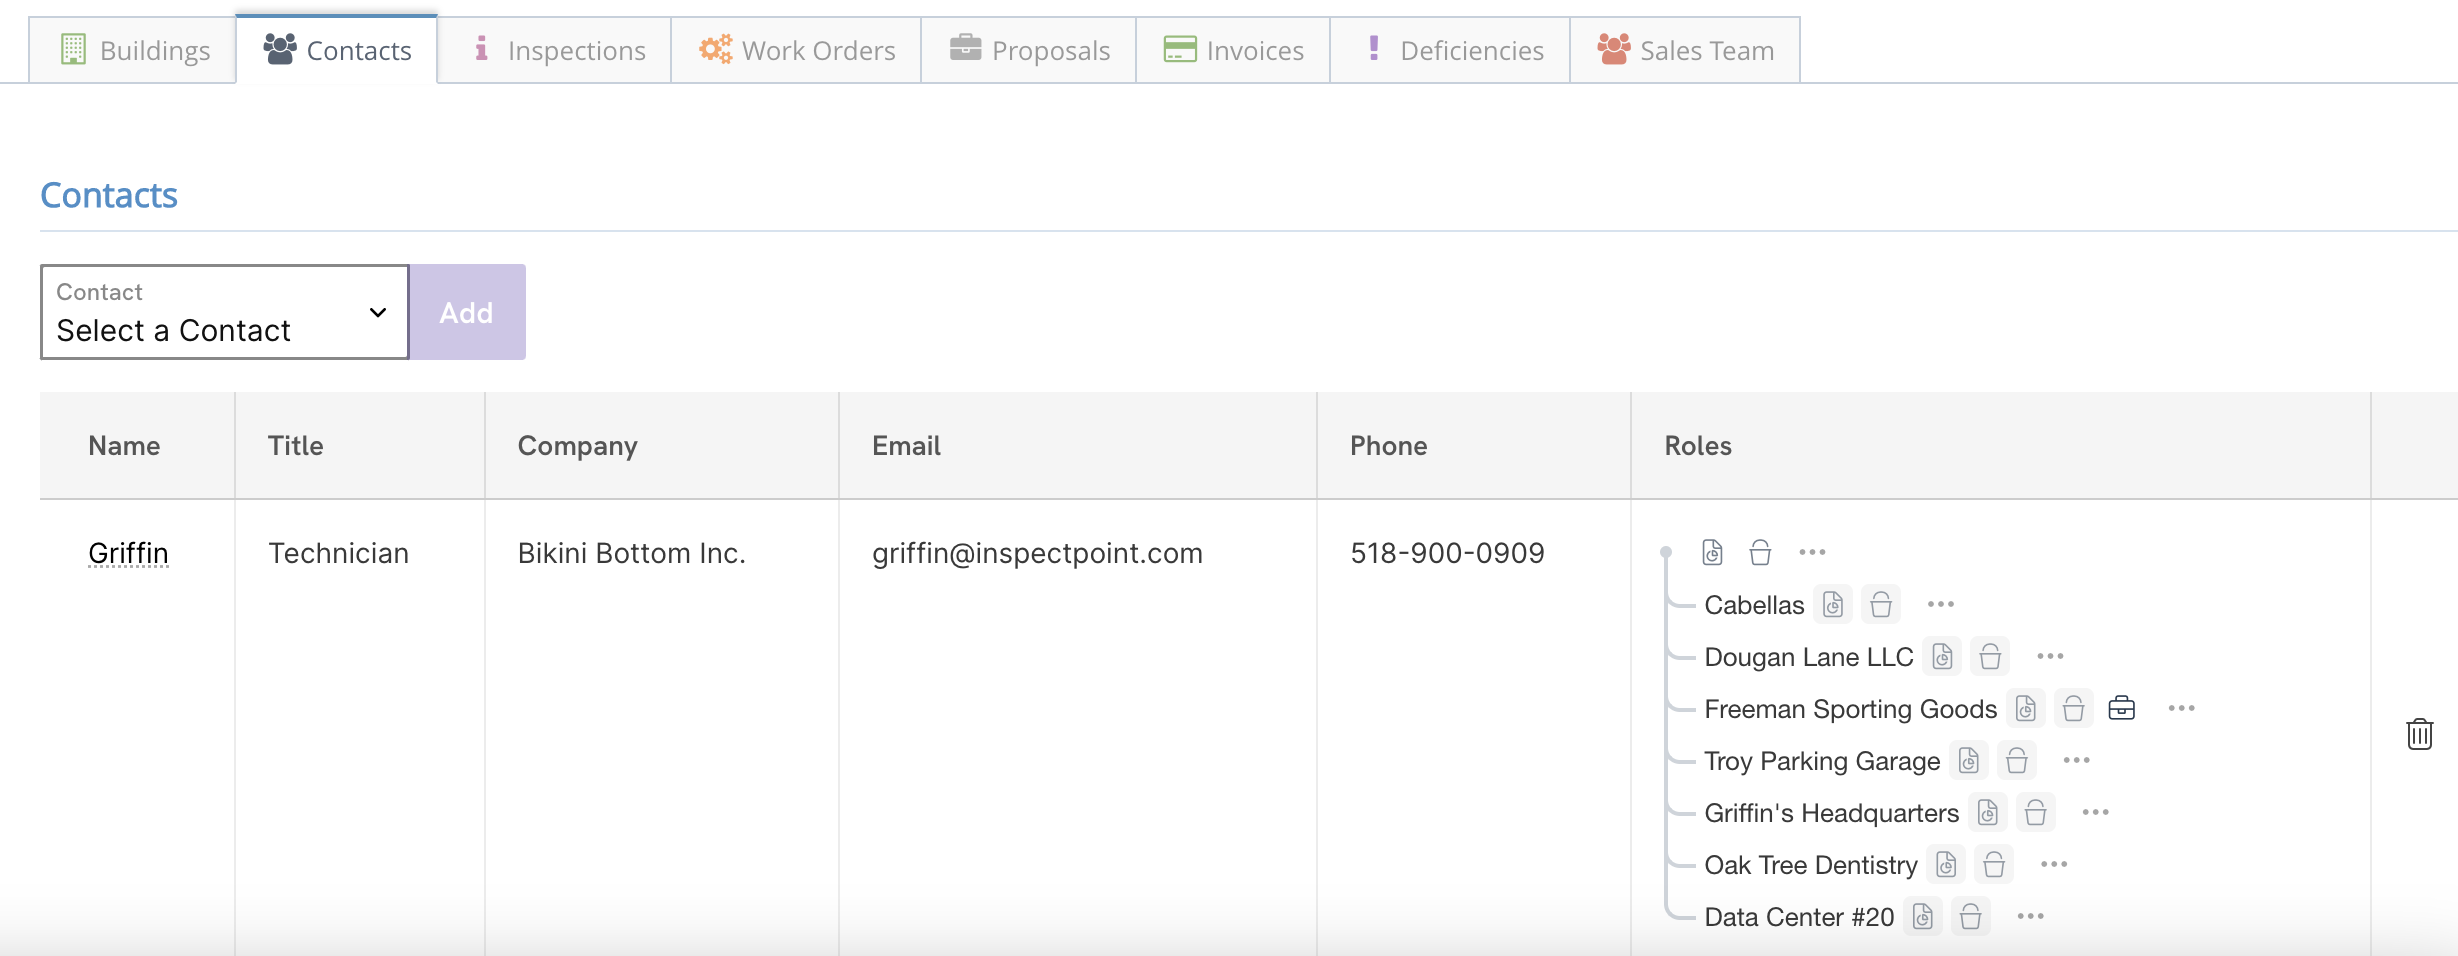Image resolution: width=2458 pixels, height=956 pixels.
Task: Switch to the Invoices tab
Action: tap(1233, 50)
